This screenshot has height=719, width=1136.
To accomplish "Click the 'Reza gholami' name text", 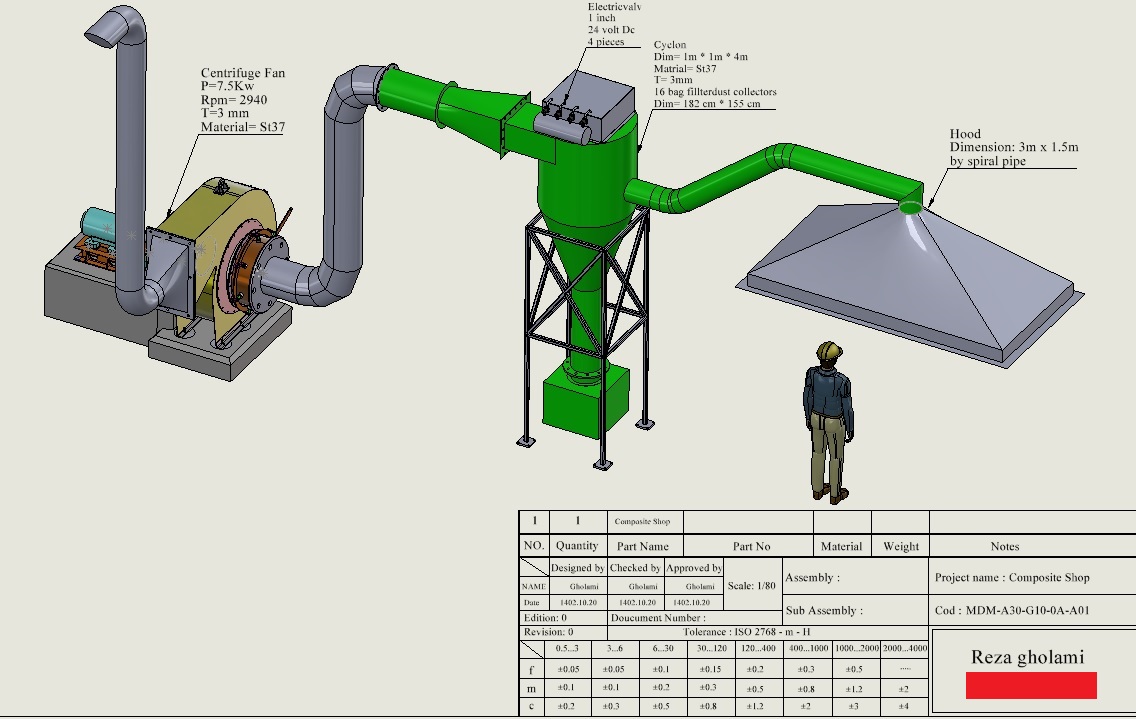I will (x=1027, y=657).
